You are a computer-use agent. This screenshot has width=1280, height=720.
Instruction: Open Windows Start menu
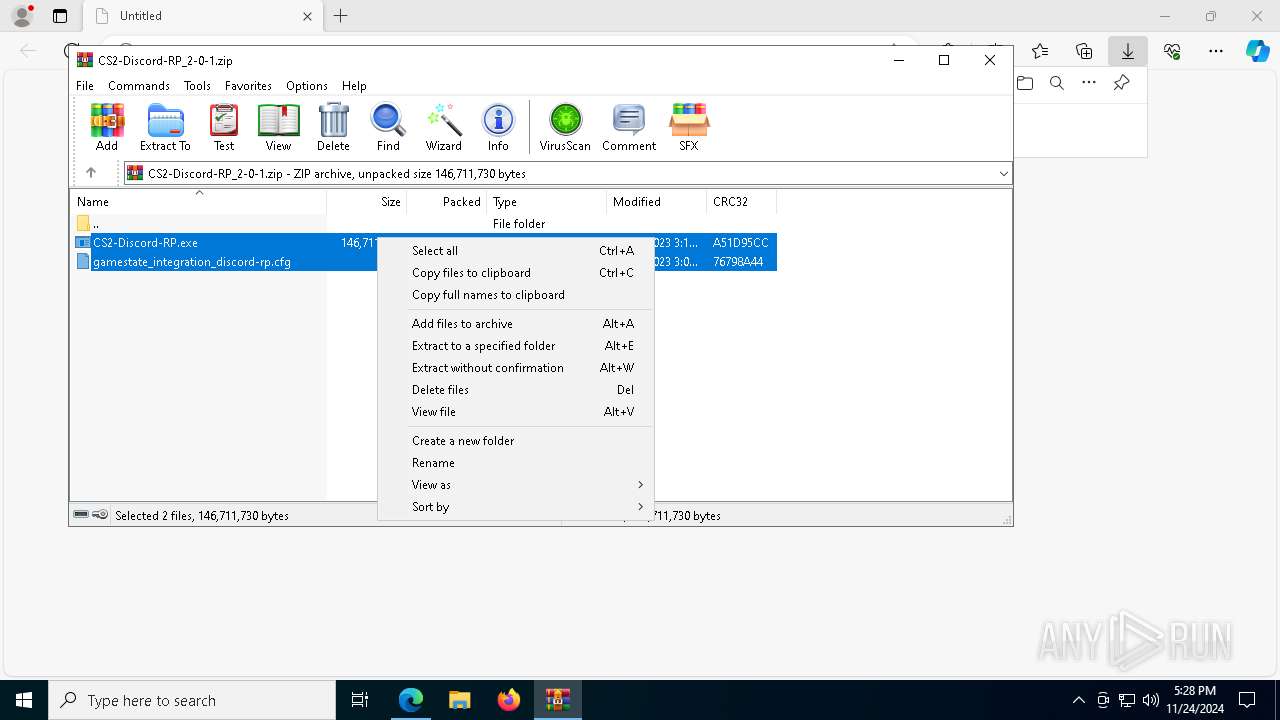tap(24, 700)
